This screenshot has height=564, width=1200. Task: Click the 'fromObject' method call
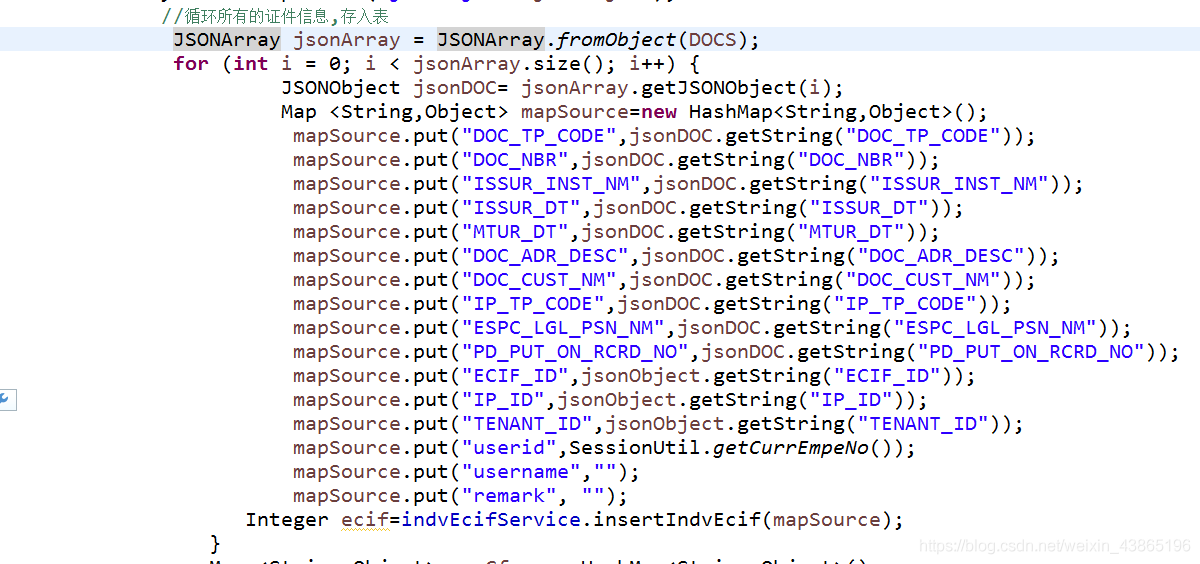click(616, 40)
